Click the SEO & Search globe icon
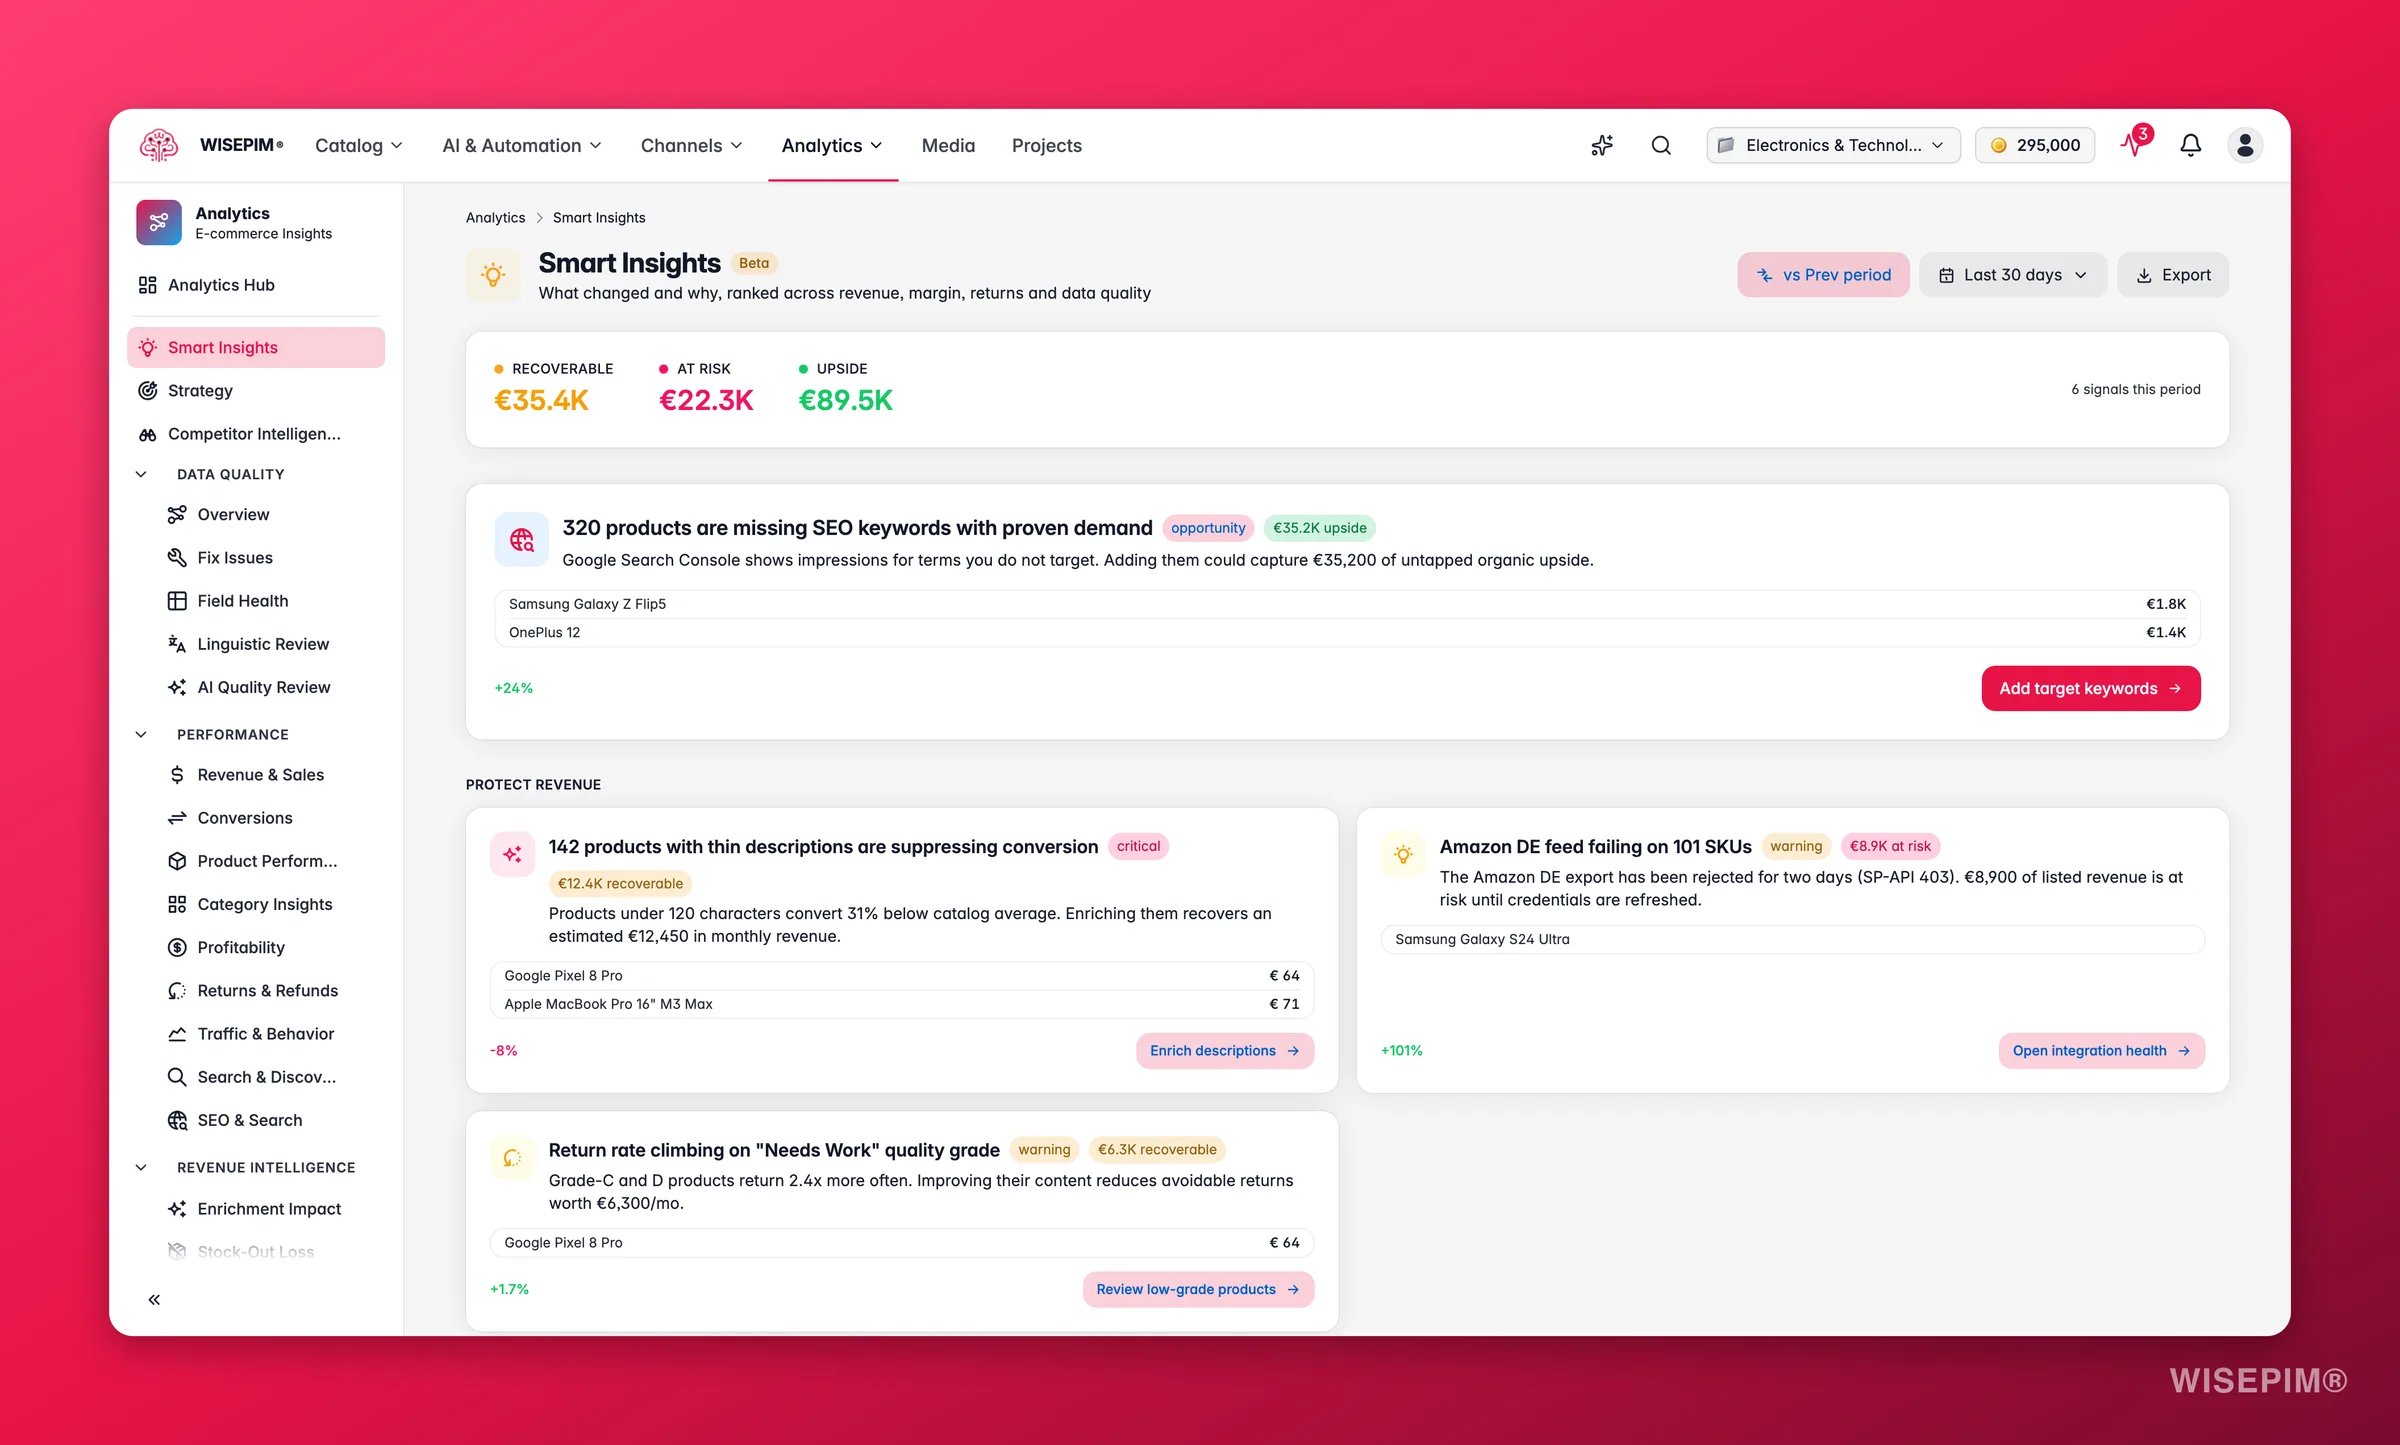 point(177,1120)
